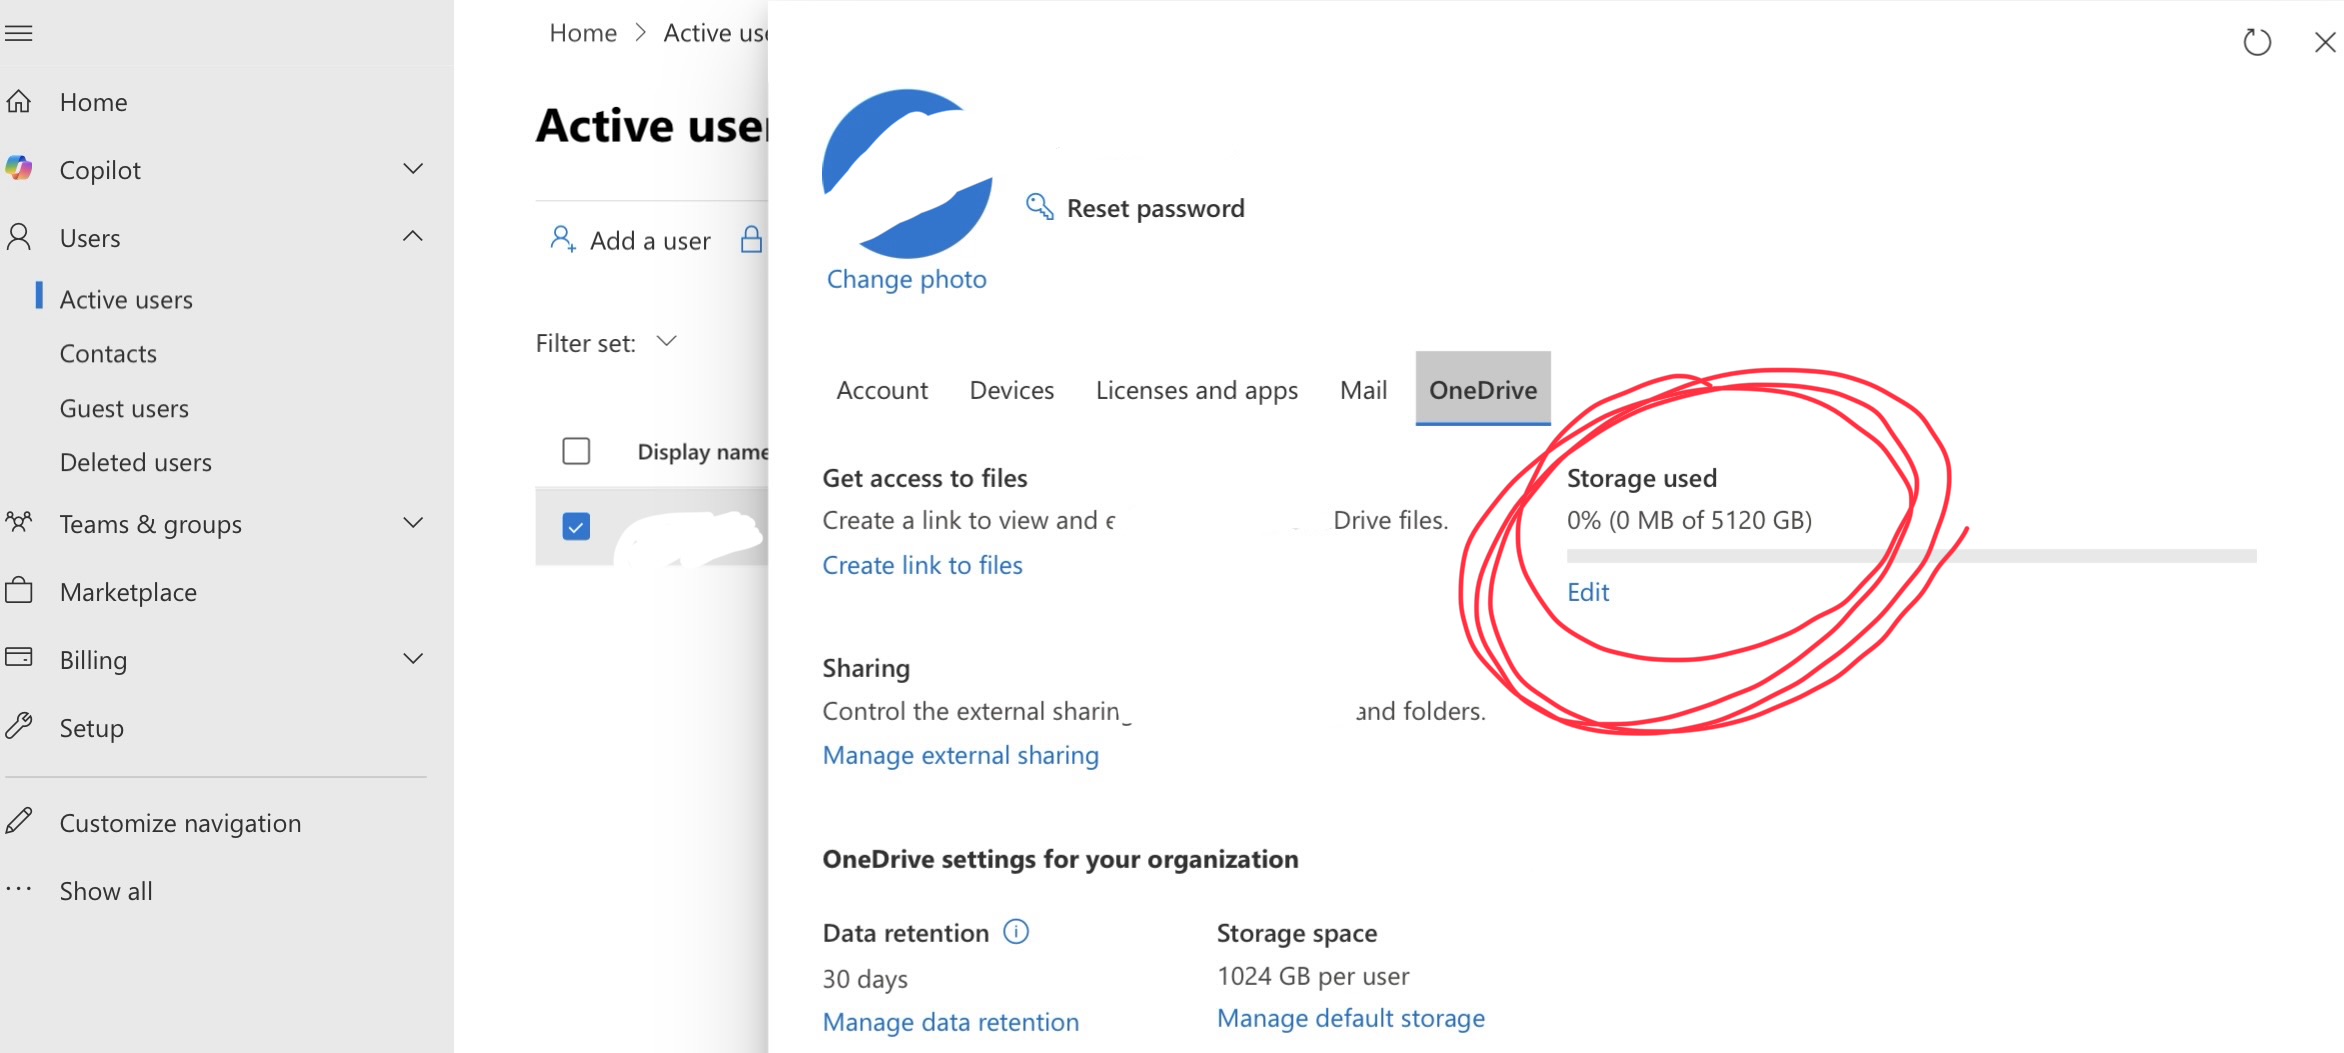
Task: Click the refresh icon in user panel
Action: click(2257, 42)
